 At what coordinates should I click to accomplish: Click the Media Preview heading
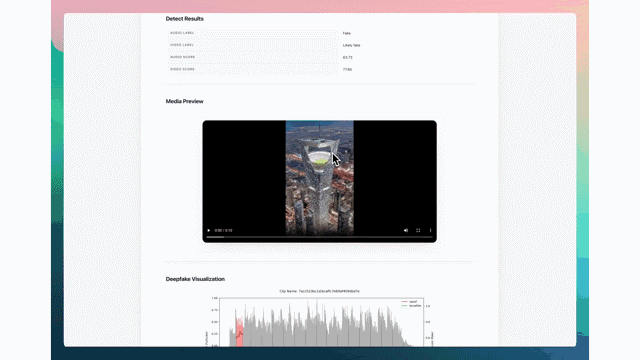[184, 101]
